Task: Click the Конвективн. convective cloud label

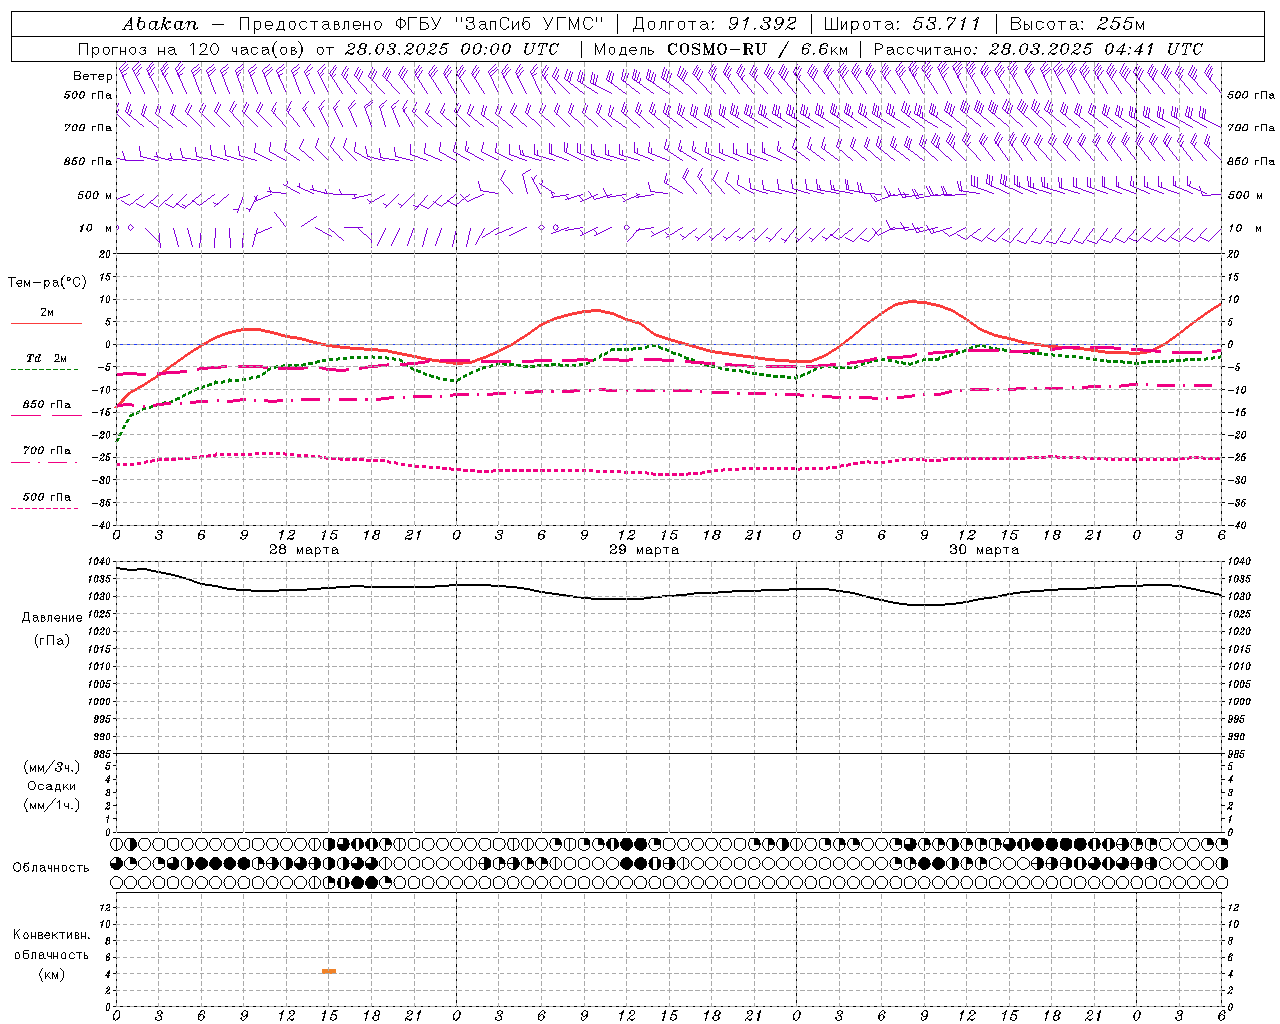Action: 51,935
